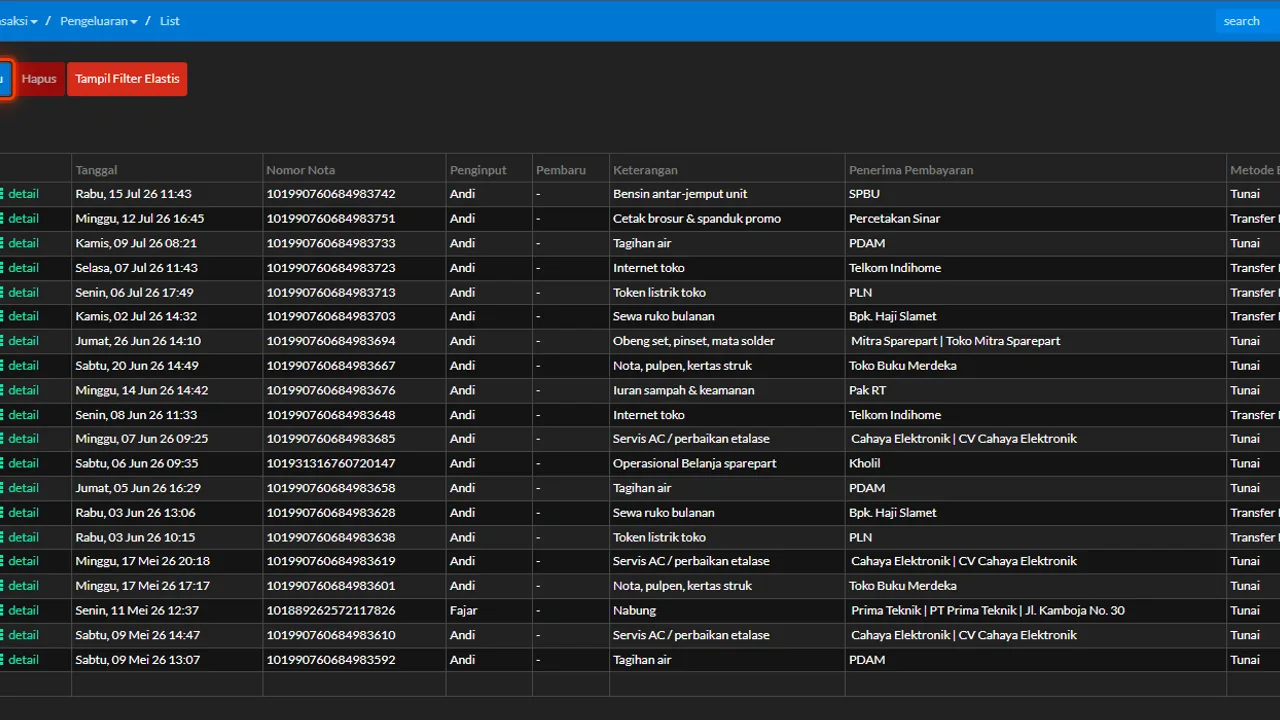Image resolution: width=1280 pixels, height=720 pixels.
Task: Click the List breadcrumb item
Action: coord(170,21)
